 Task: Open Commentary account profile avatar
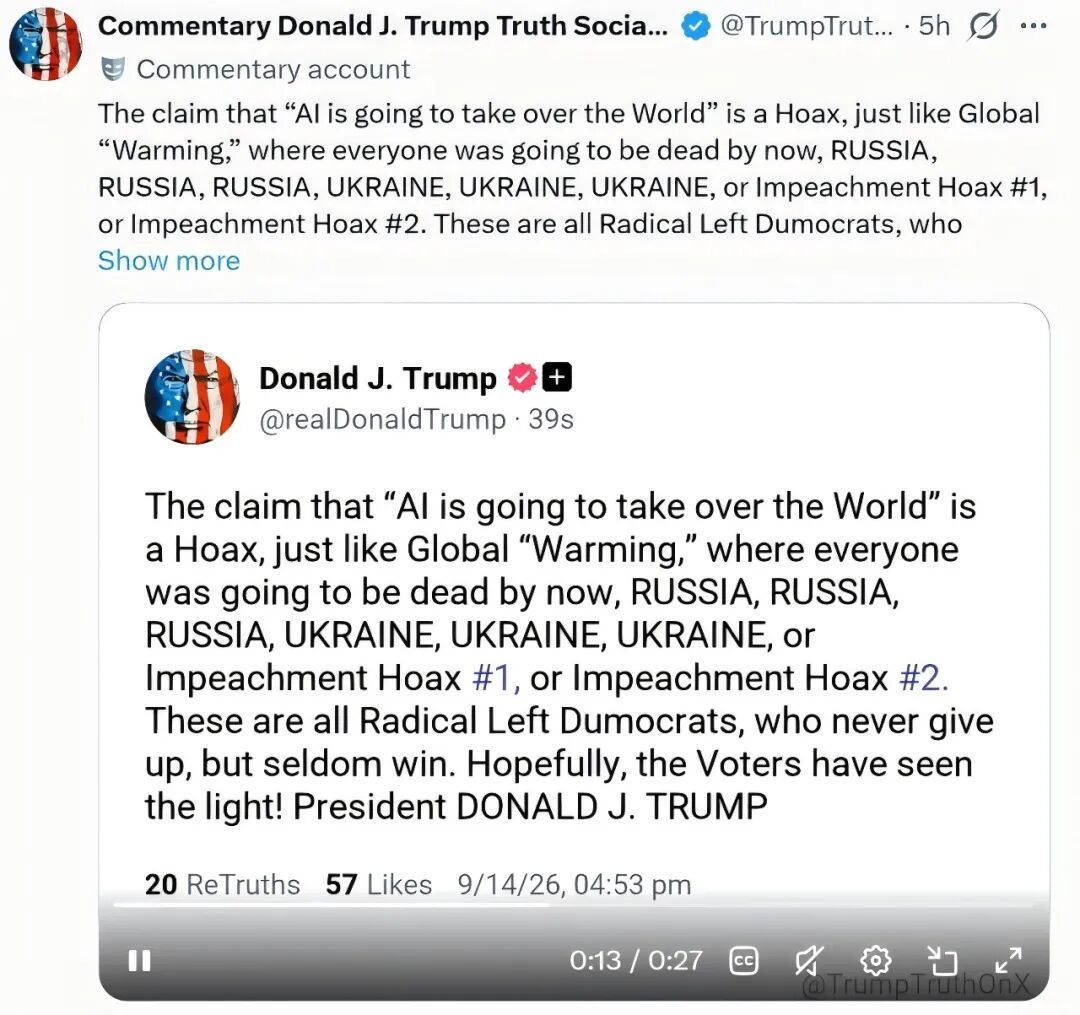(x=45, y=44)
